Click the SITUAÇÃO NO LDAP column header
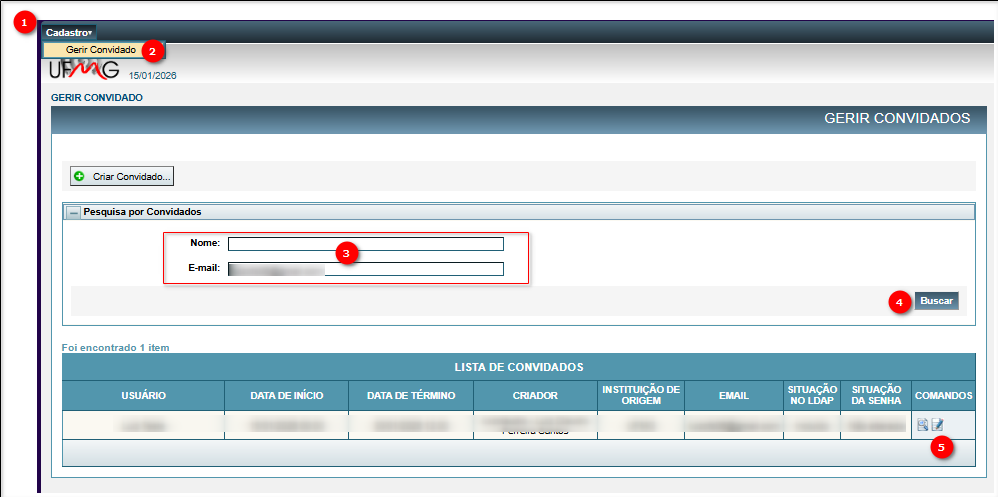 coord(812,396)
